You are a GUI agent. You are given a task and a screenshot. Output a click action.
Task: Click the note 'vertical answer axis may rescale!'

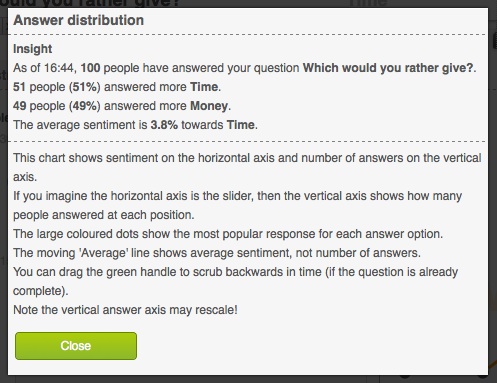(x=125, y=310)
